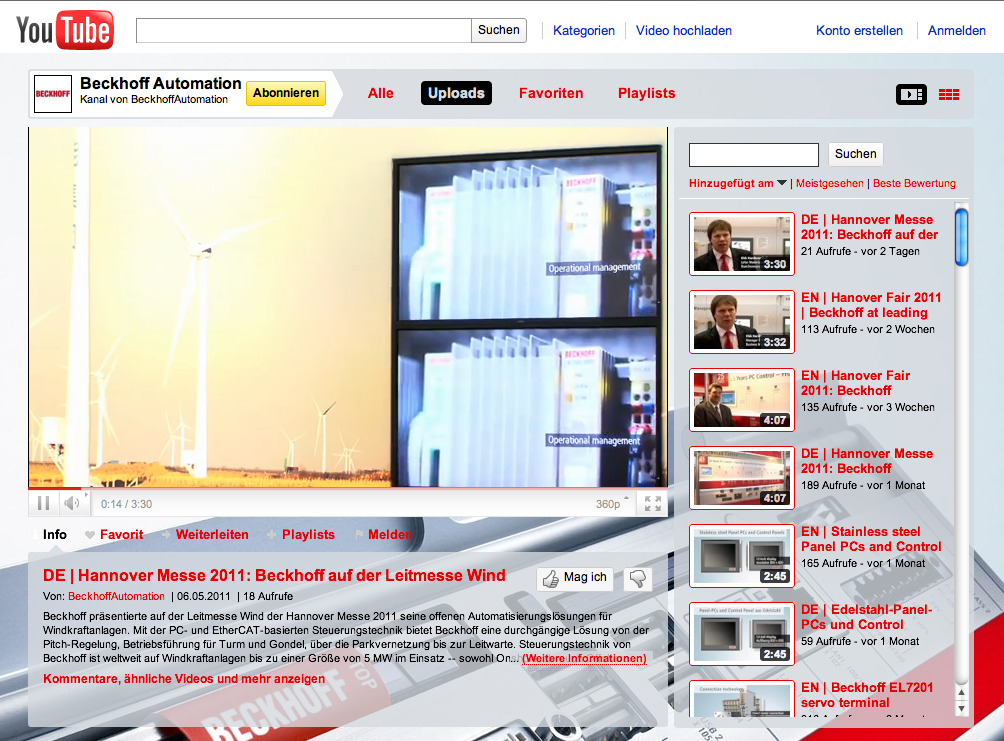Subscribe with the Abonnieren button
This screenshot has height=741, width=1004.
(x=286, y=93)
